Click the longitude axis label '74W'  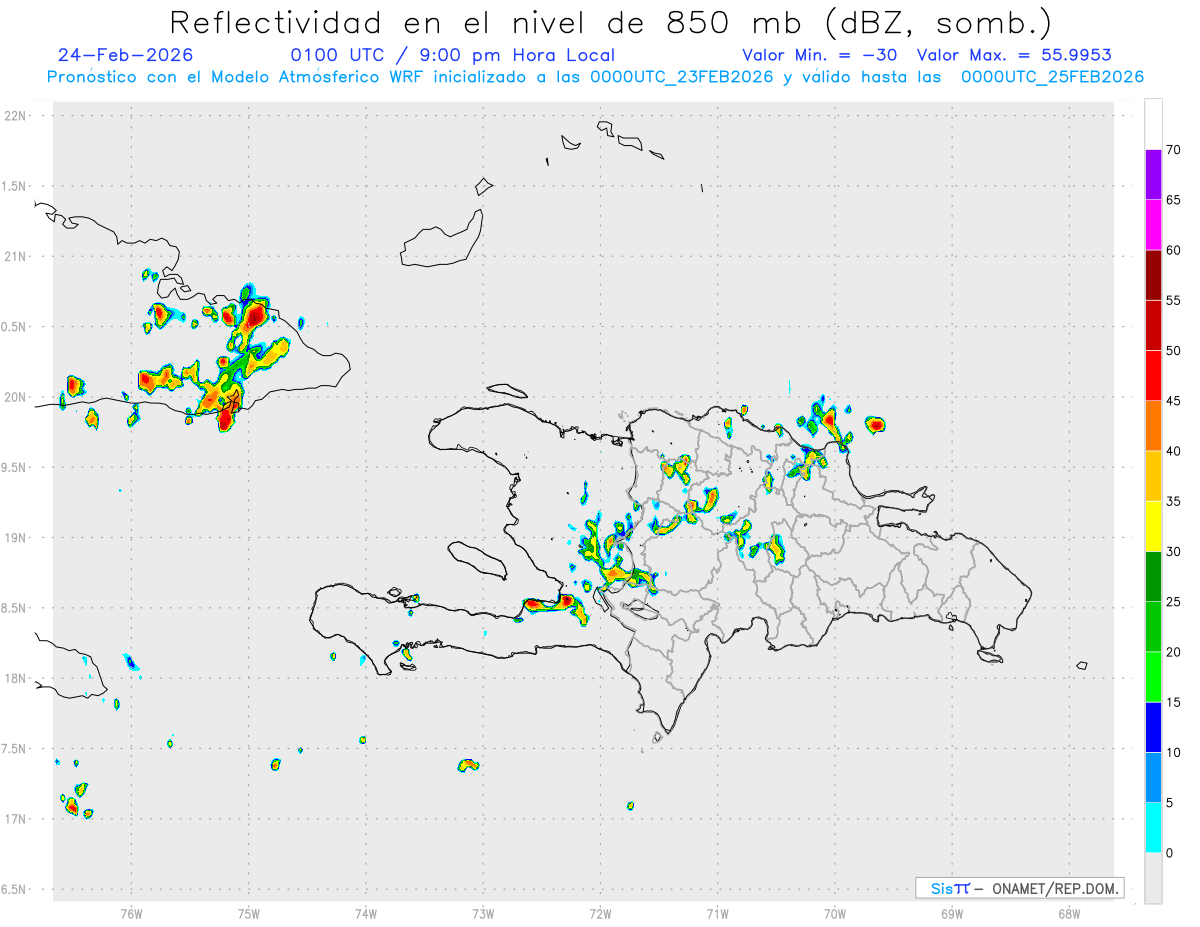click(x=365, y=913)
